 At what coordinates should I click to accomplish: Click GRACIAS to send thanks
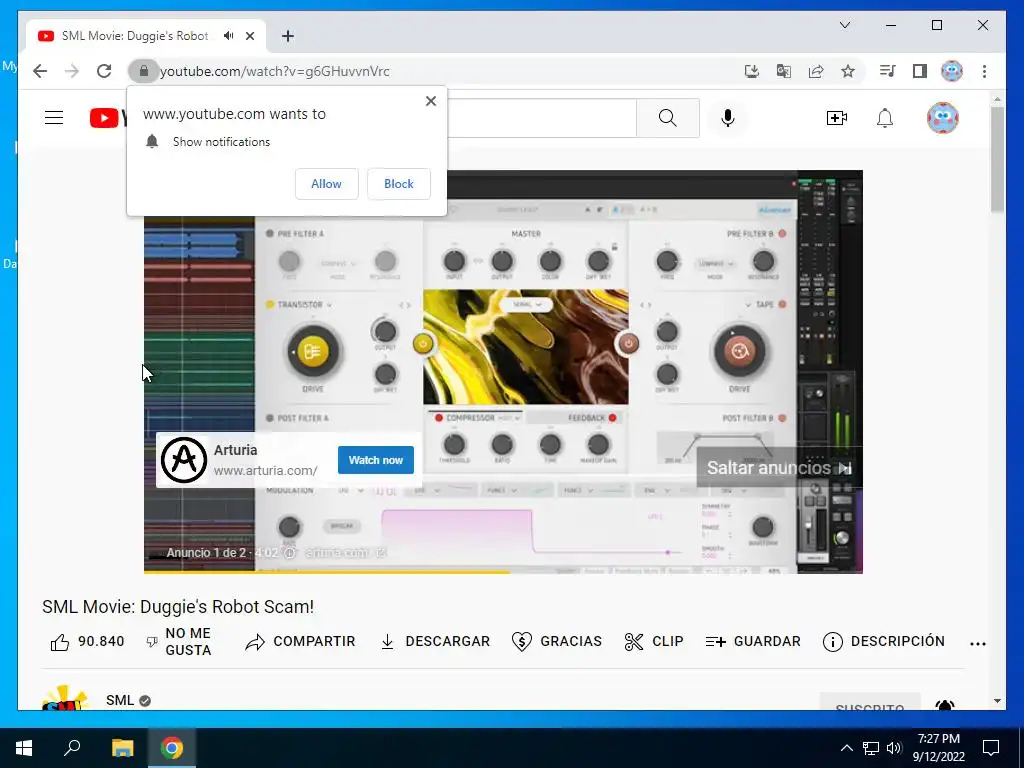(x=557, y=642)
